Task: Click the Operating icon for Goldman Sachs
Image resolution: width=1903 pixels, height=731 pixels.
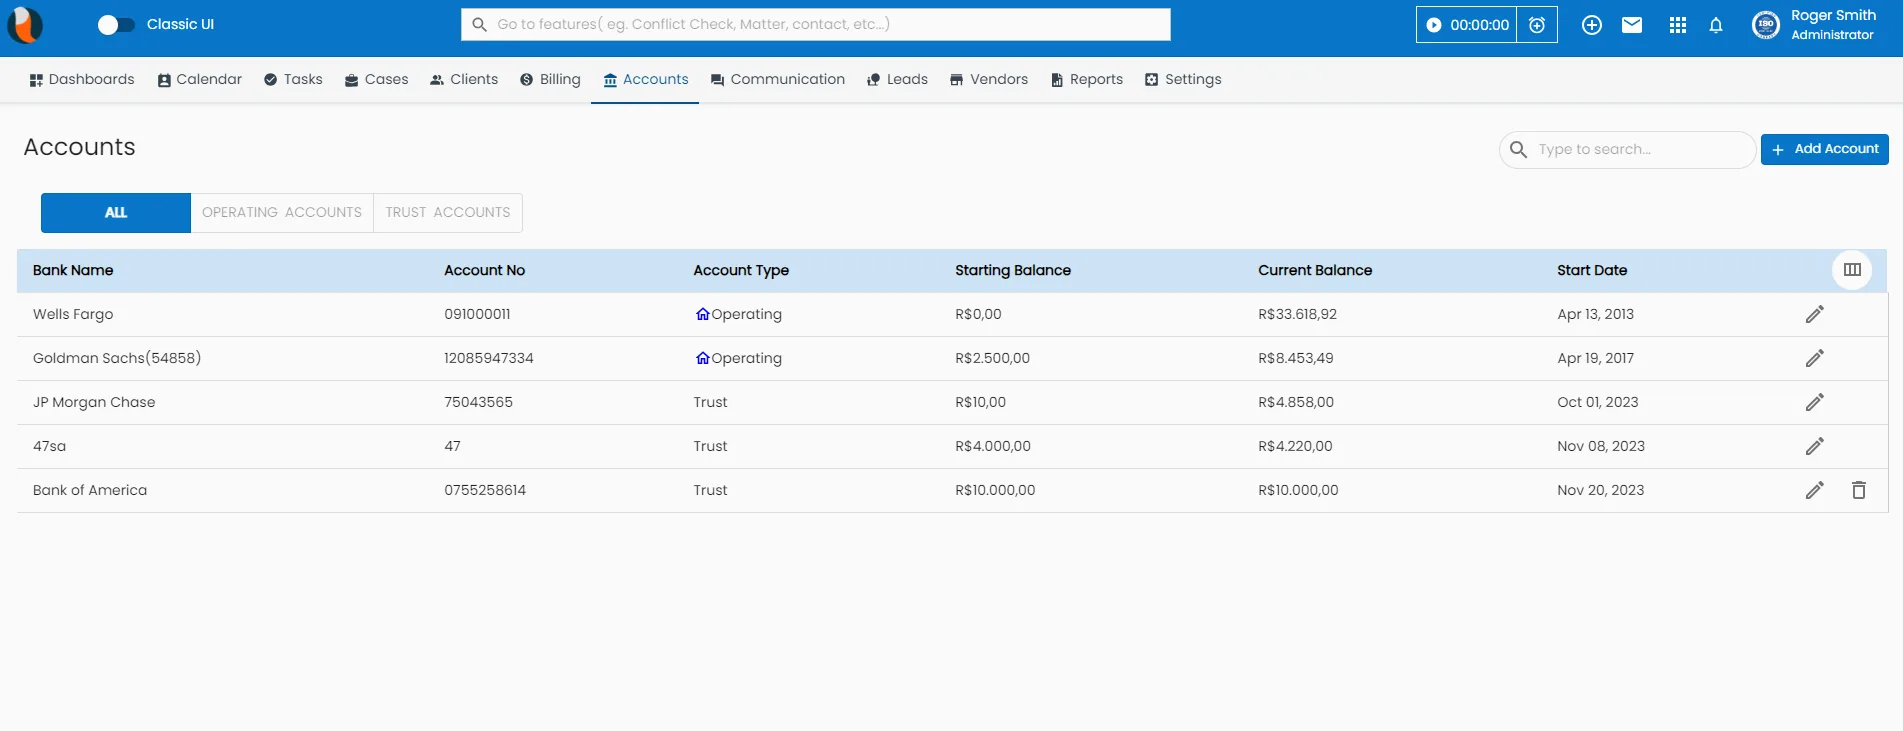Action: point(702,358)
